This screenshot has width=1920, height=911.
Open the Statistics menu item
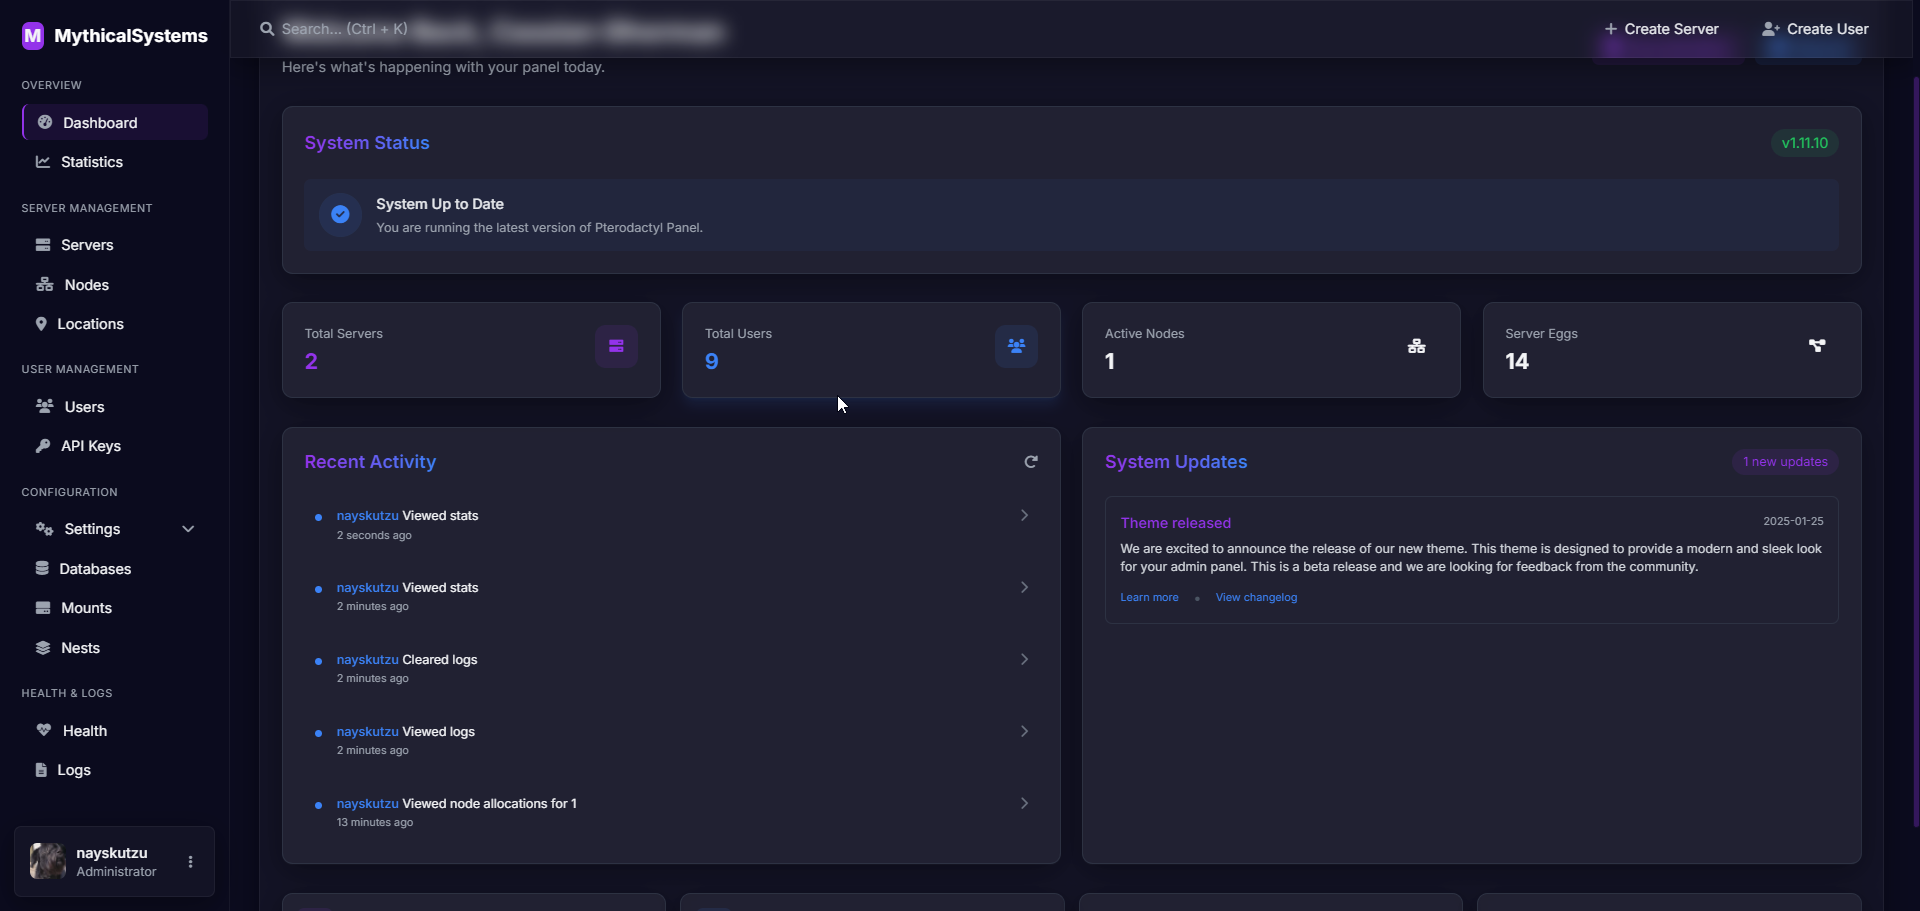click(92, 161)
